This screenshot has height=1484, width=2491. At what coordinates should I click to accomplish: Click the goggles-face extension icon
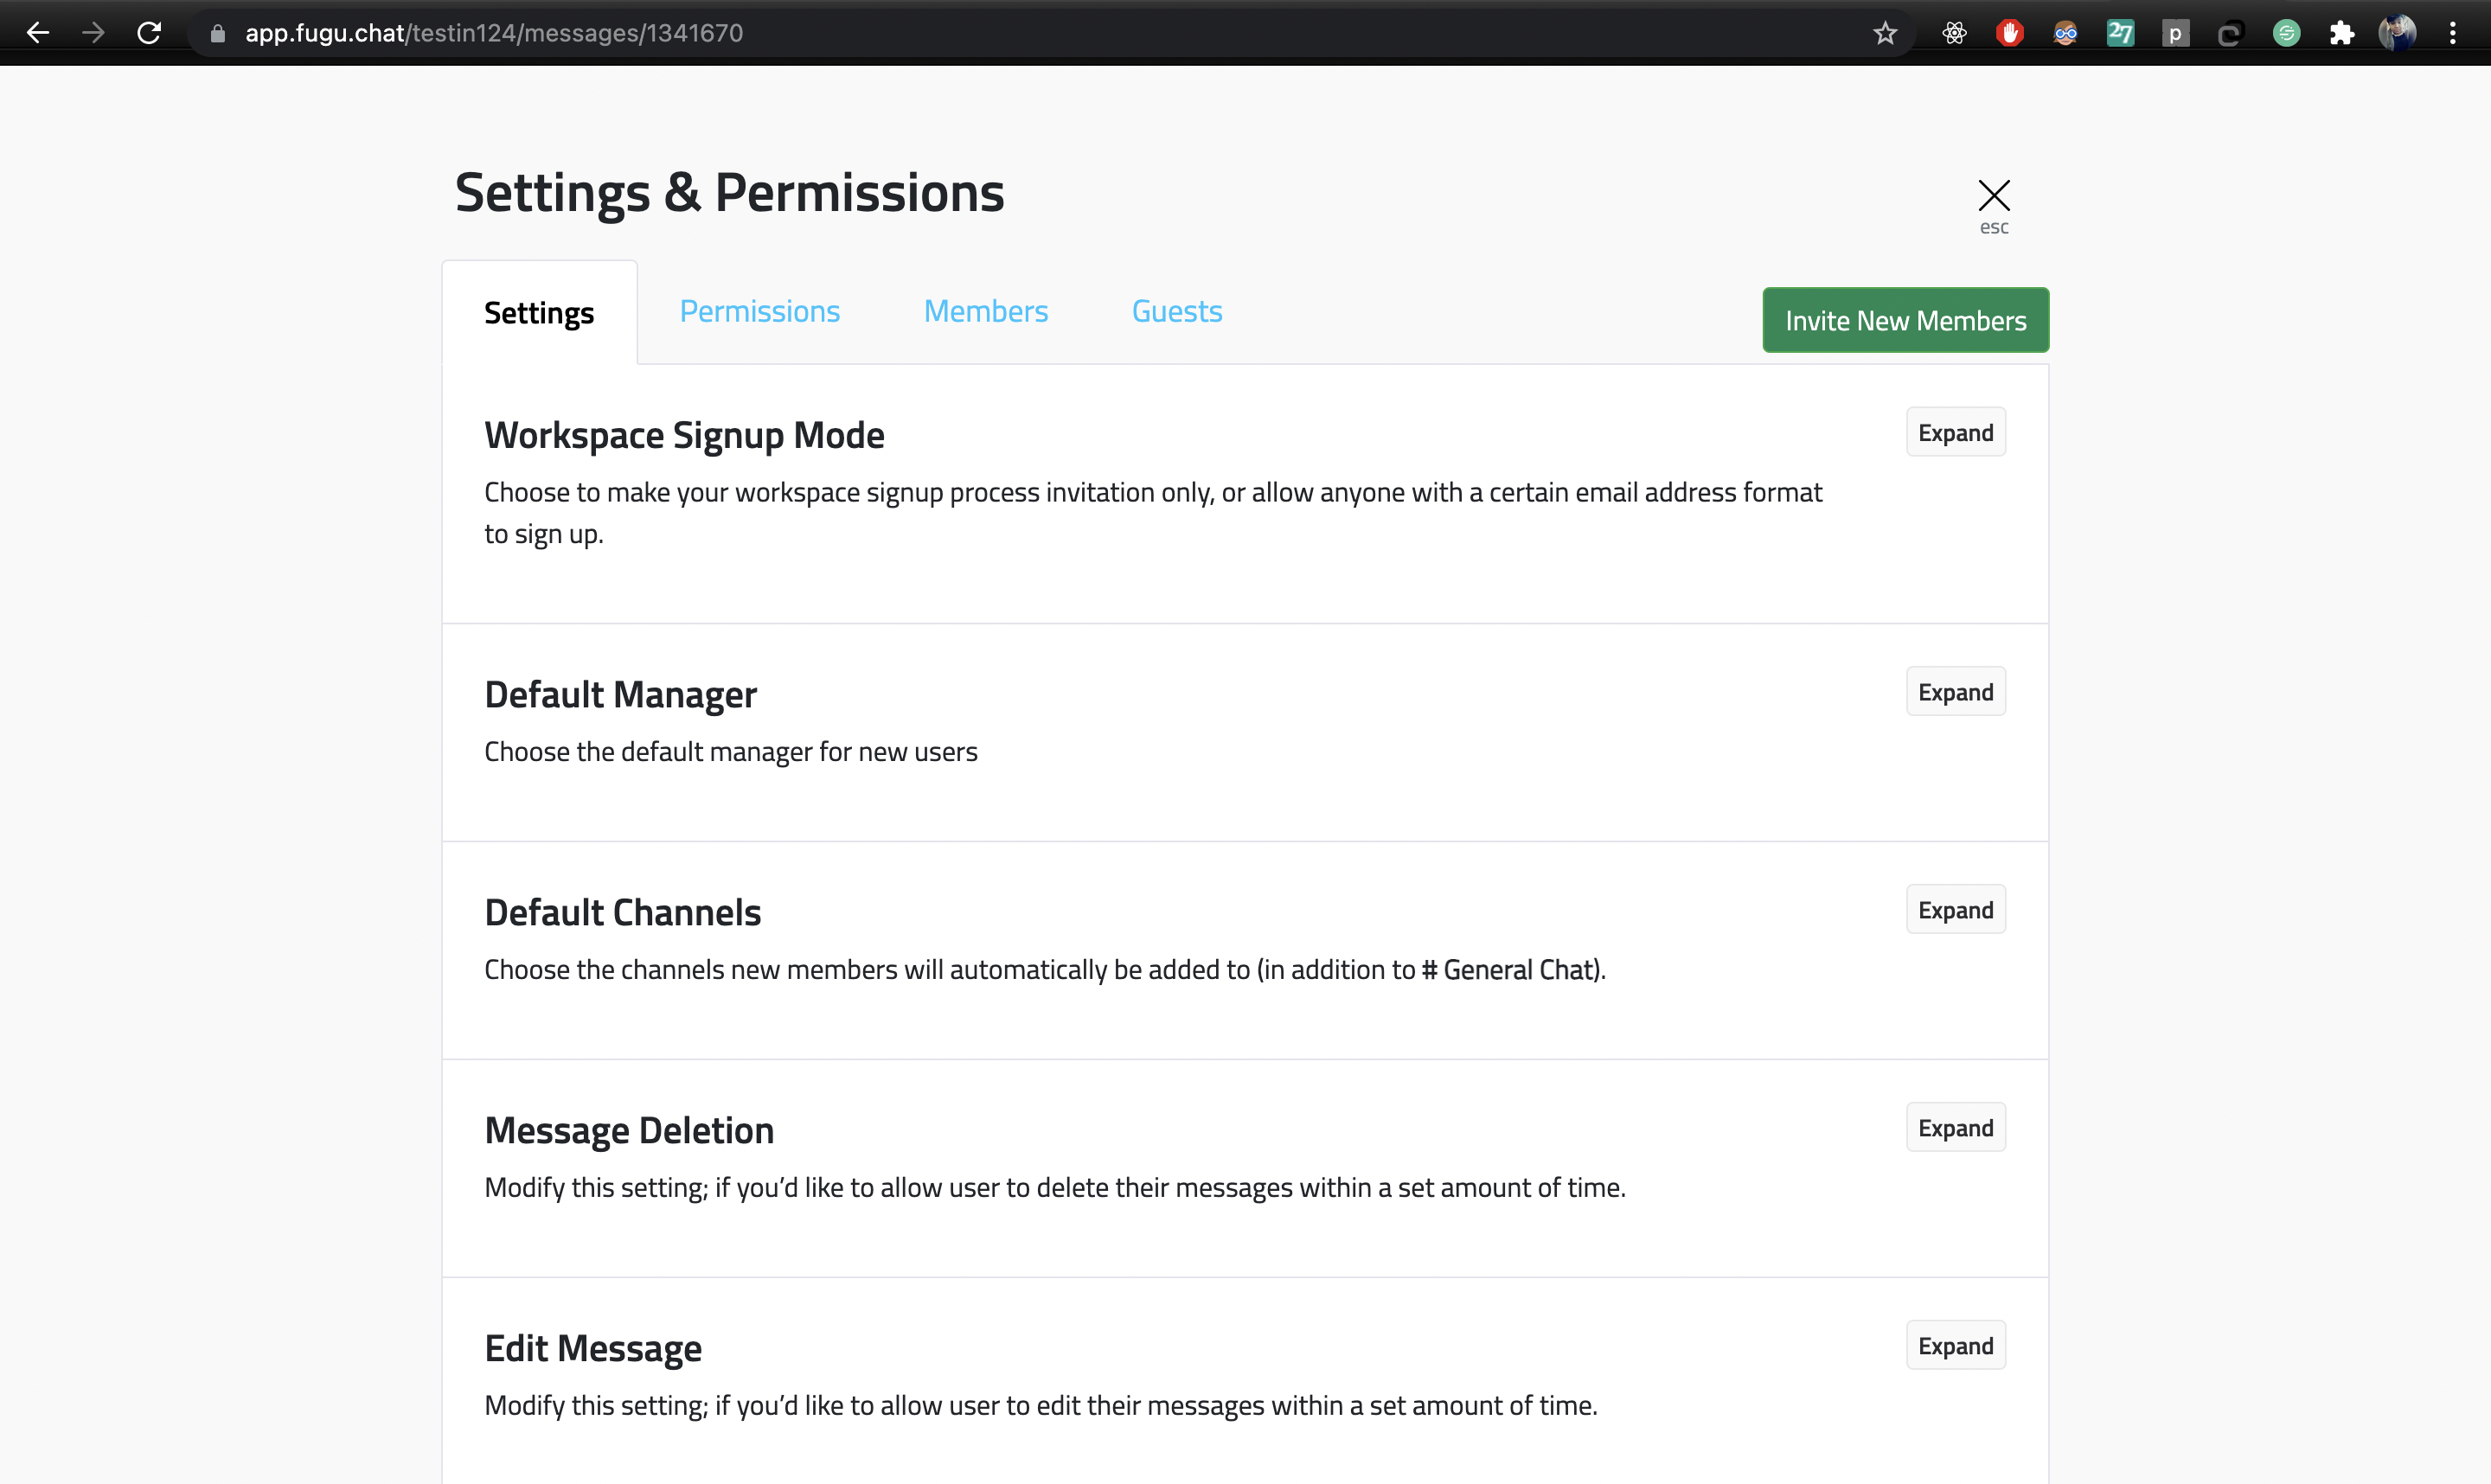[x=2065, y=33]
